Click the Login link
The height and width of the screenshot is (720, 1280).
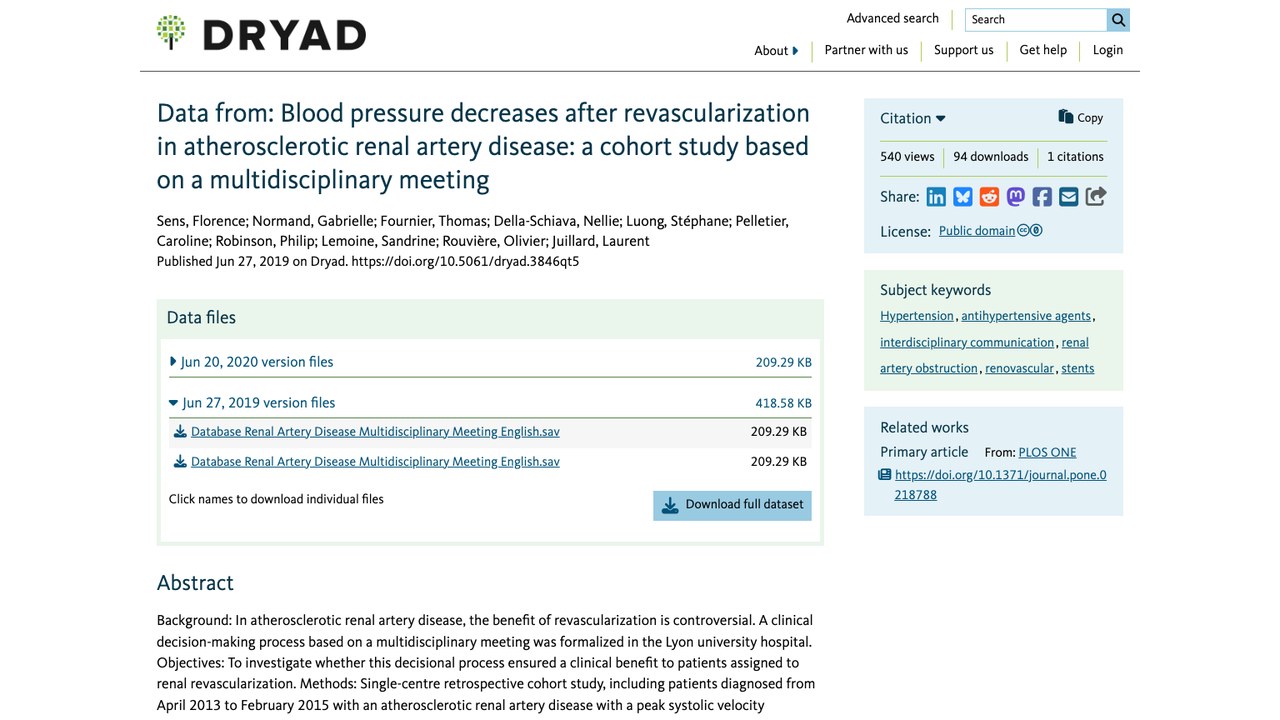point(1108,50)
